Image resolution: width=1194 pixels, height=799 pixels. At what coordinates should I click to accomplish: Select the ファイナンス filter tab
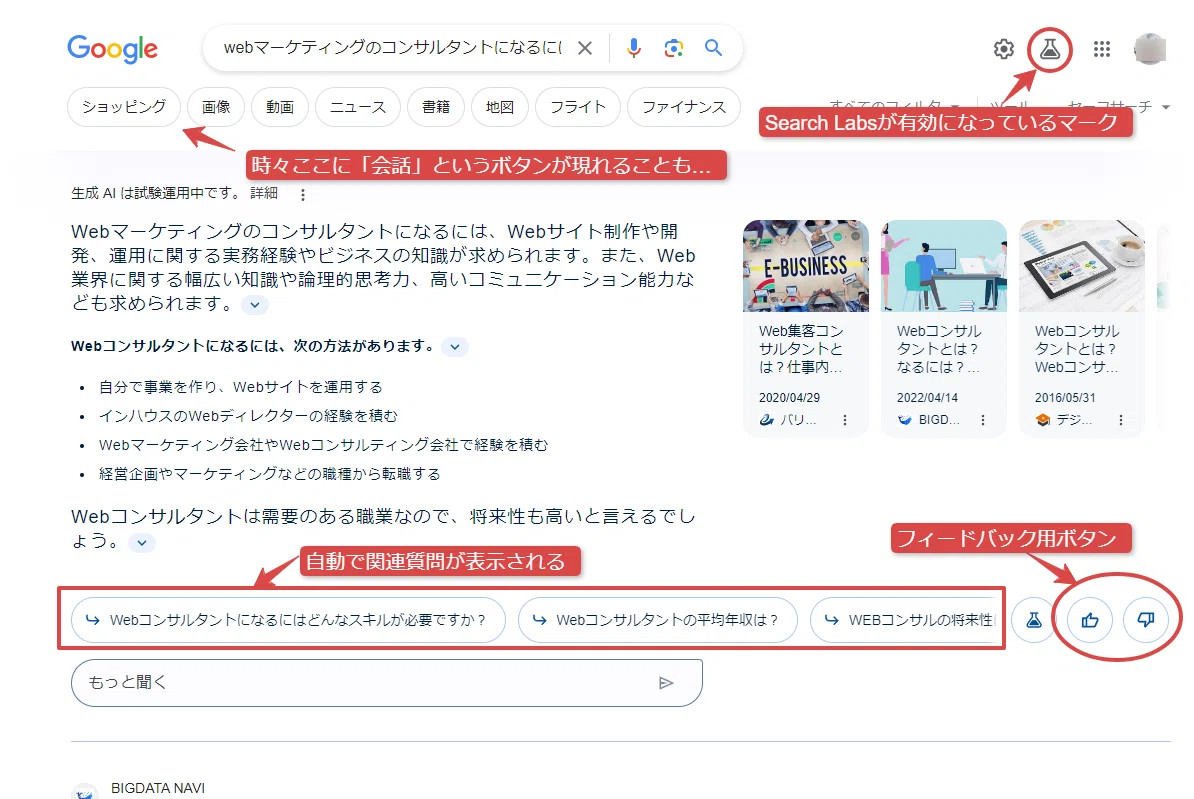[684, 107]
